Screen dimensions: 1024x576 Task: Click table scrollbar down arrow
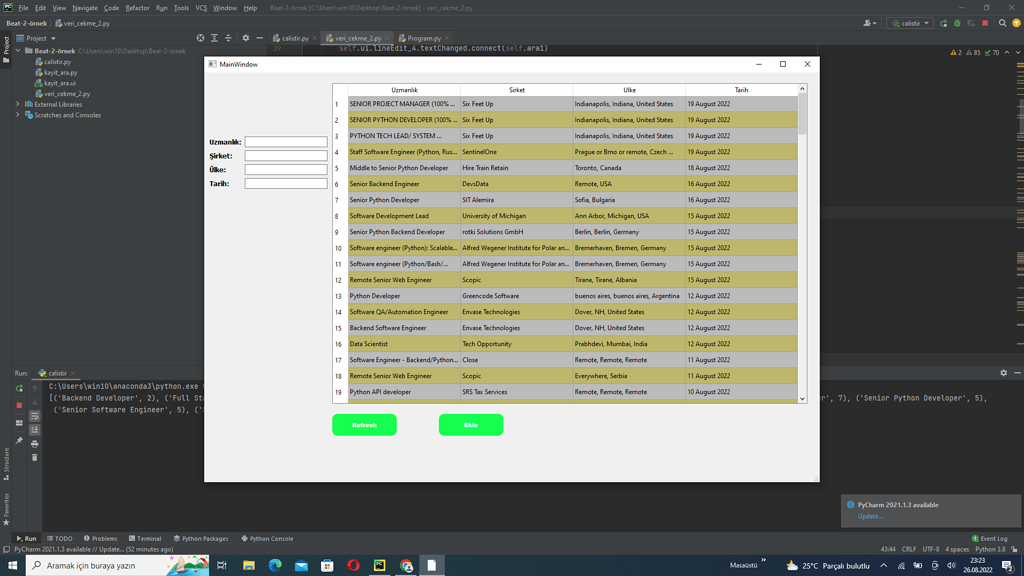click(x=803, y=398)
